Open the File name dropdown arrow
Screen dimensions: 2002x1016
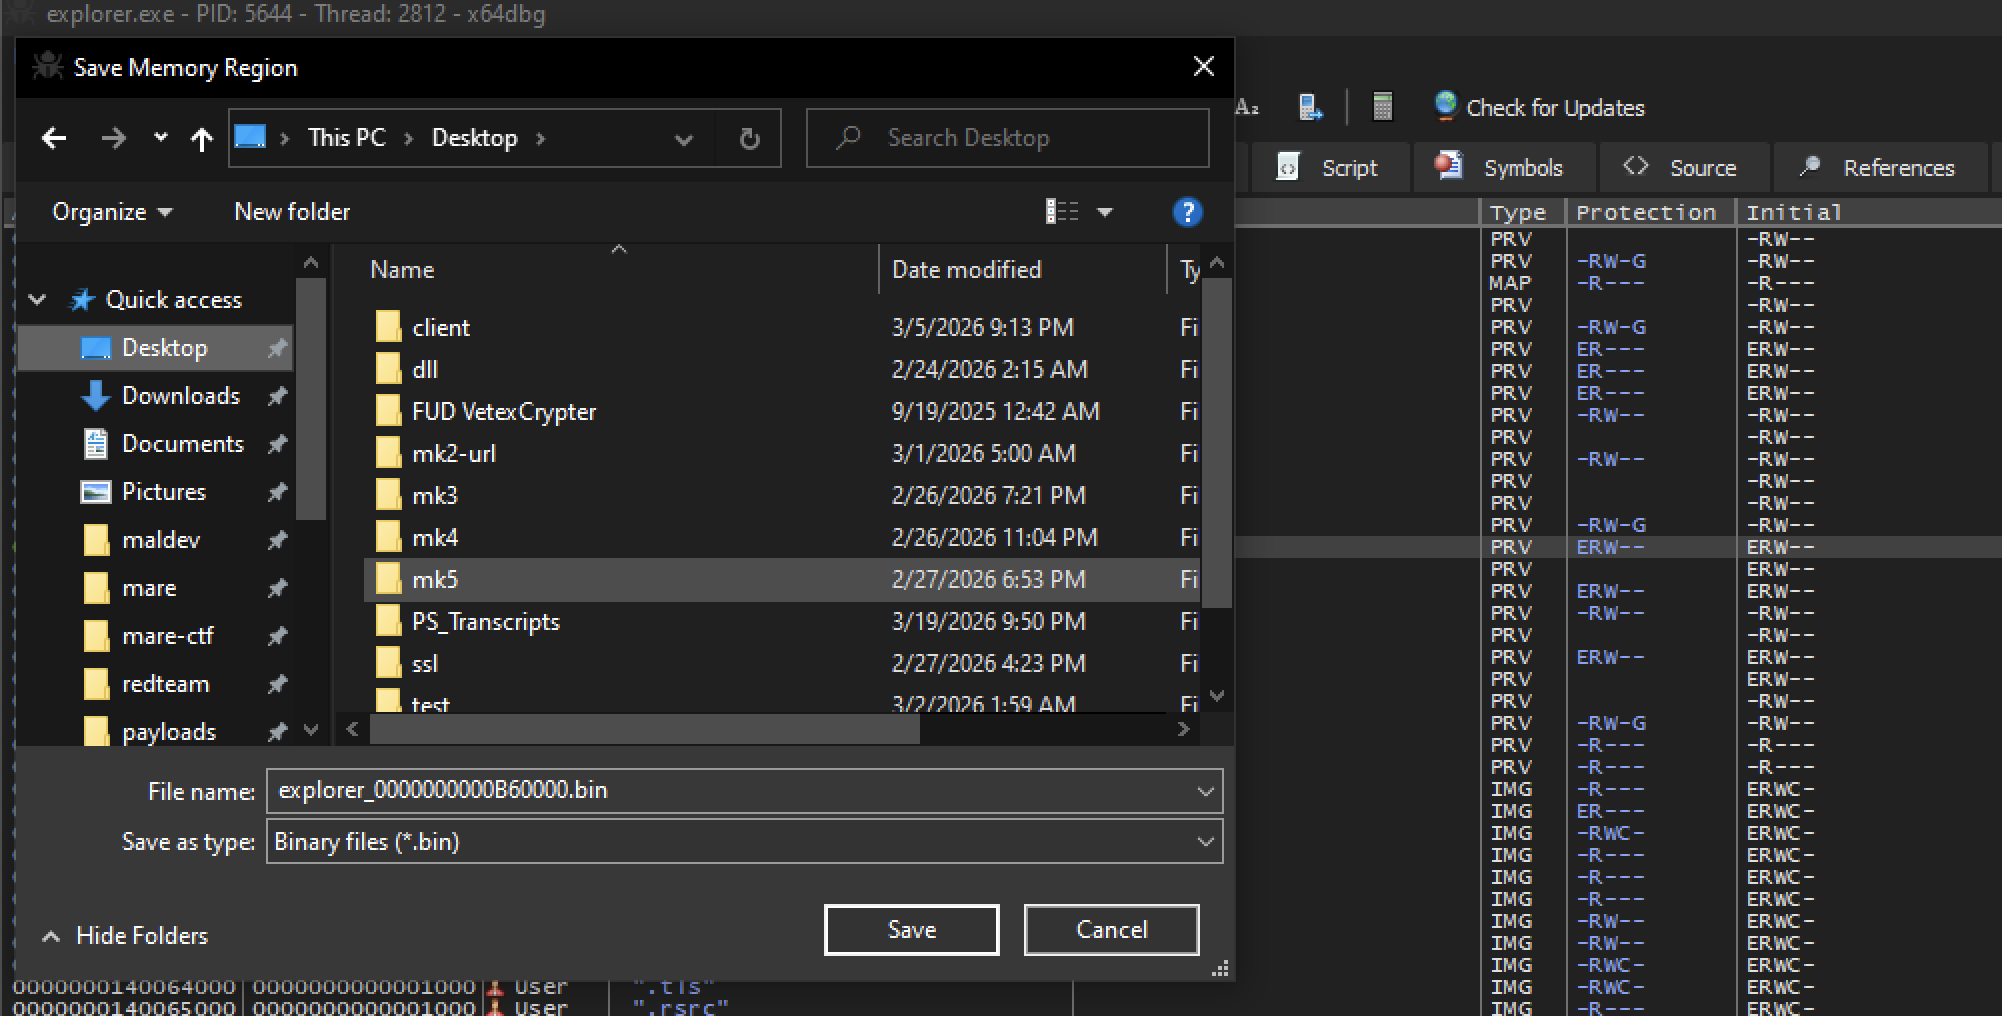1205,791
